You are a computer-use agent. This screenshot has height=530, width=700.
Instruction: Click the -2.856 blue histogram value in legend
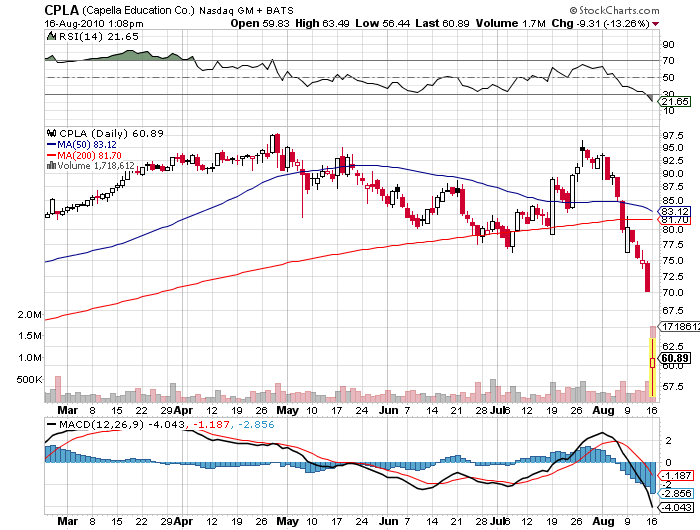pos(256,425)
